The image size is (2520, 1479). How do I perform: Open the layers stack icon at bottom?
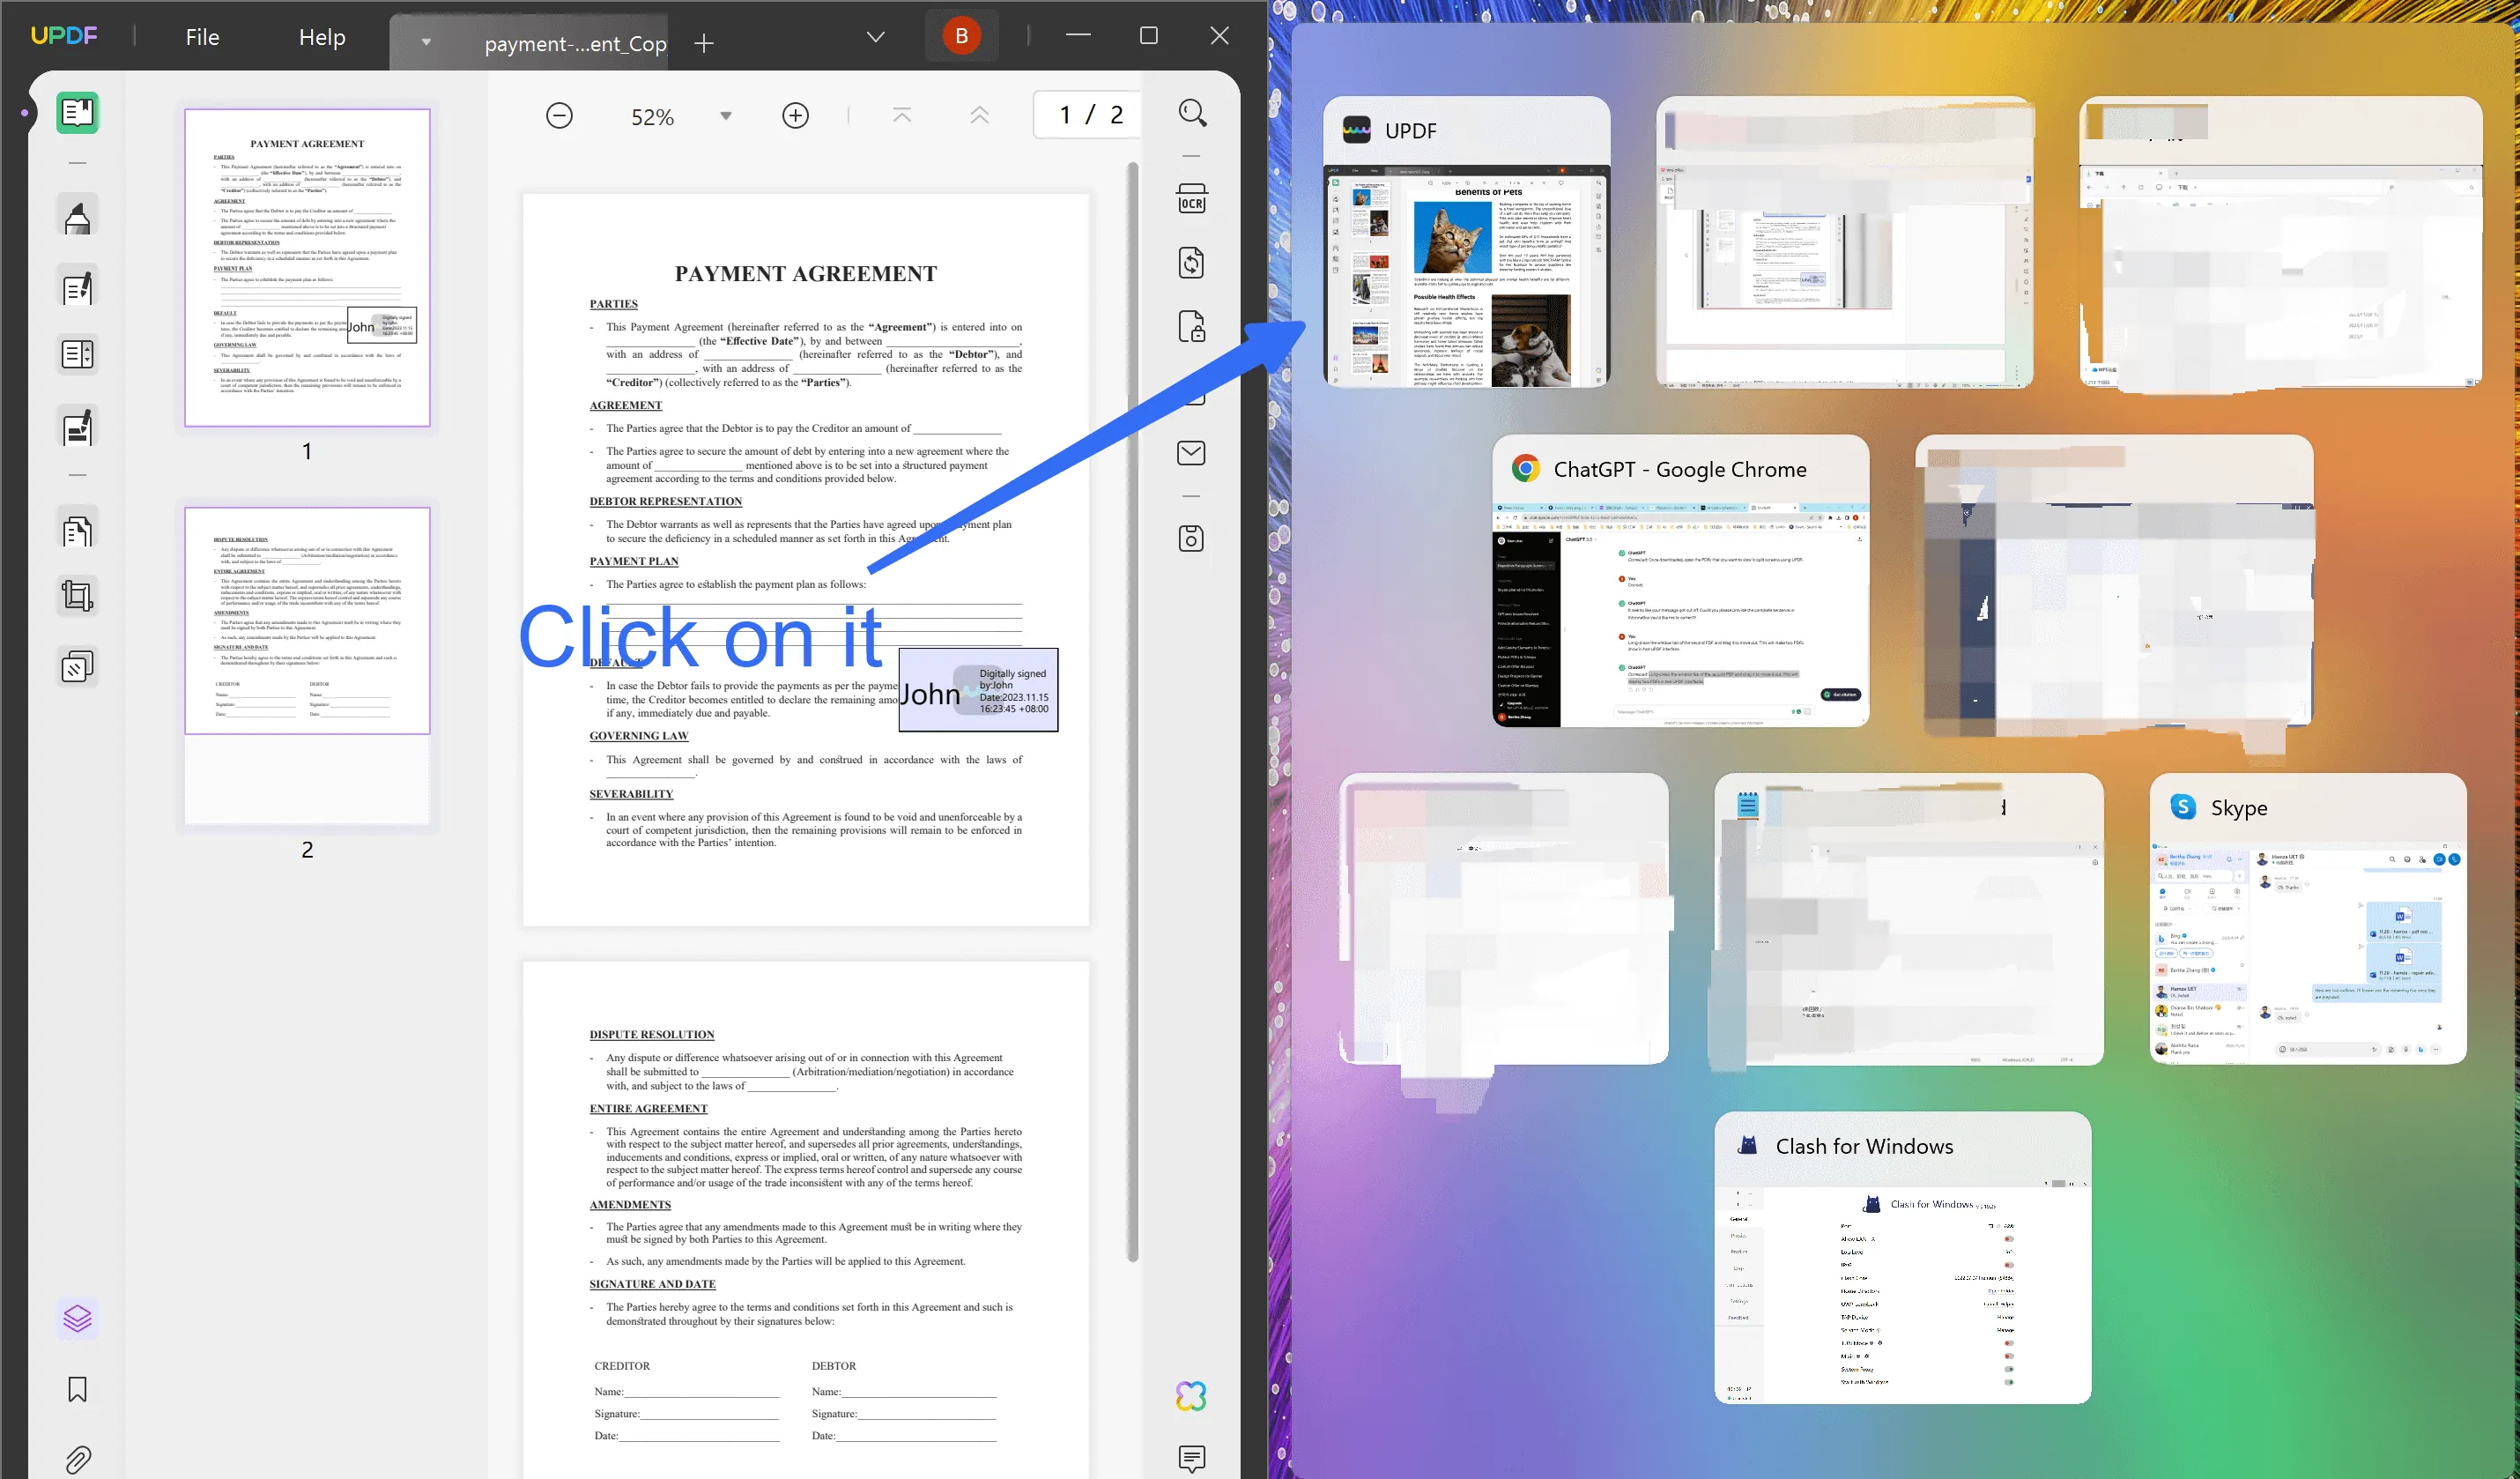[78, 1319]
